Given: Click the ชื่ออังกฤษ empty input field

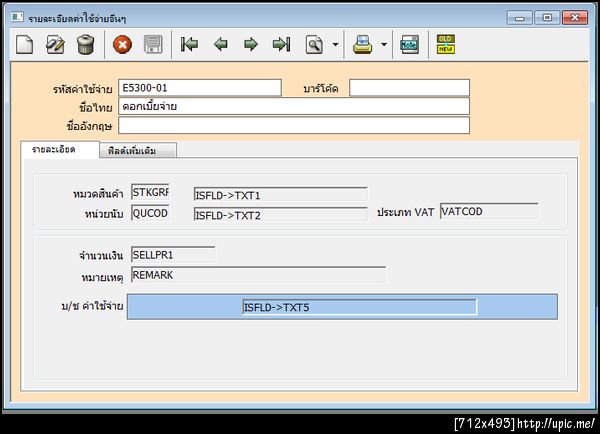Looking at the screenshot, I should pos(294,125).
